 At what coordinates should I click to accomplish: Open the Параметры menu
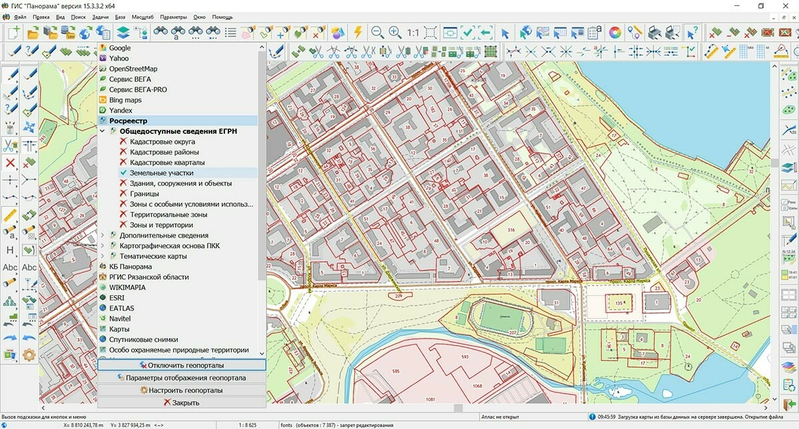(x=172, y=17)
